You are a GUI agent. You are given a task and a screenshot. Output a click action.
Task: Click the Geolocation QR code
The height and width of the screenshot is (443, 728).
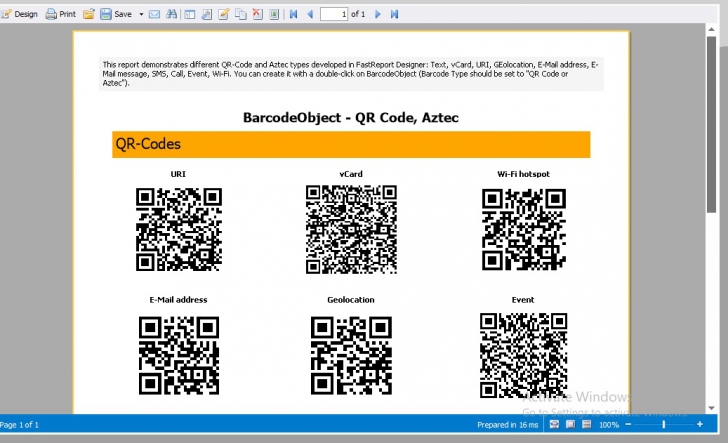pos(351,356)
